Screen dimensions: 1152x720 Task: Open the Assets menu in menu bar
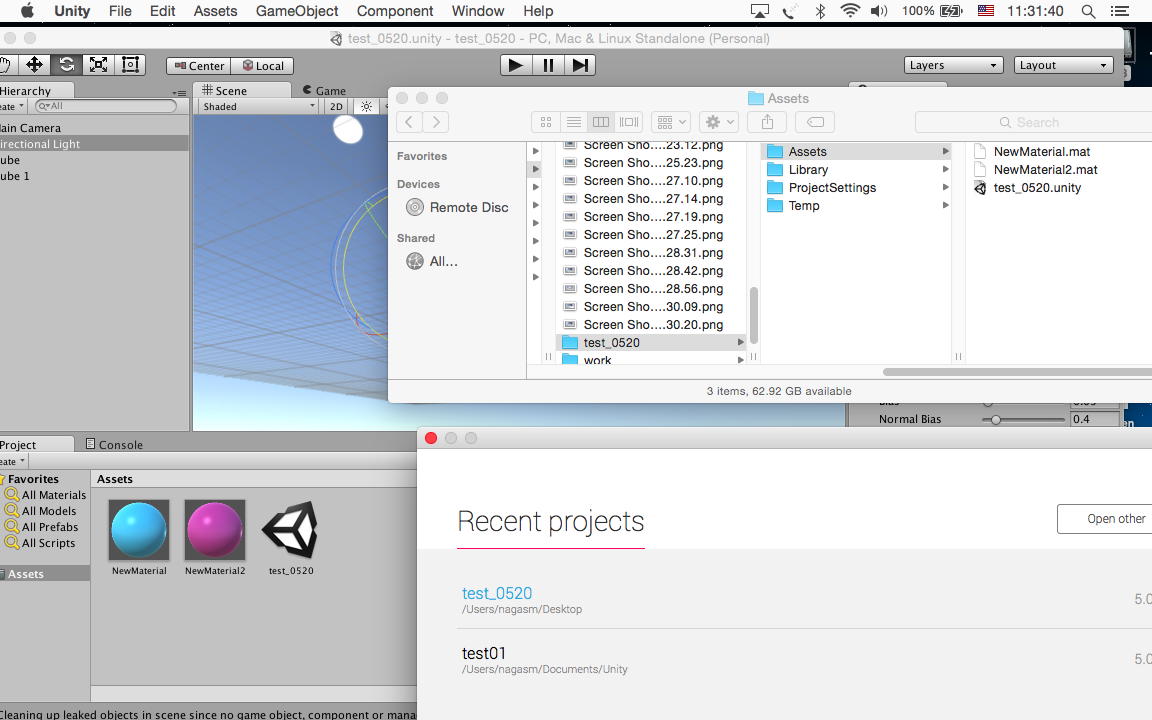(215, 11)
